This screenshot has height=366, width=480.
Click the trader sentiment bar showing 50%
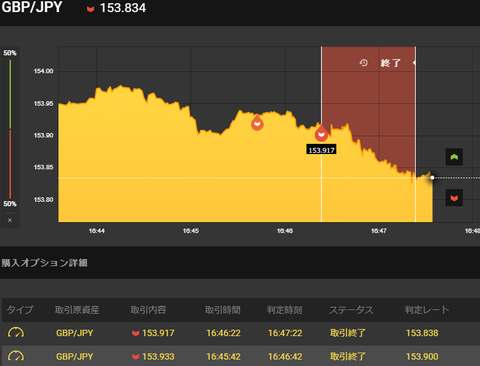pos(10,129)
